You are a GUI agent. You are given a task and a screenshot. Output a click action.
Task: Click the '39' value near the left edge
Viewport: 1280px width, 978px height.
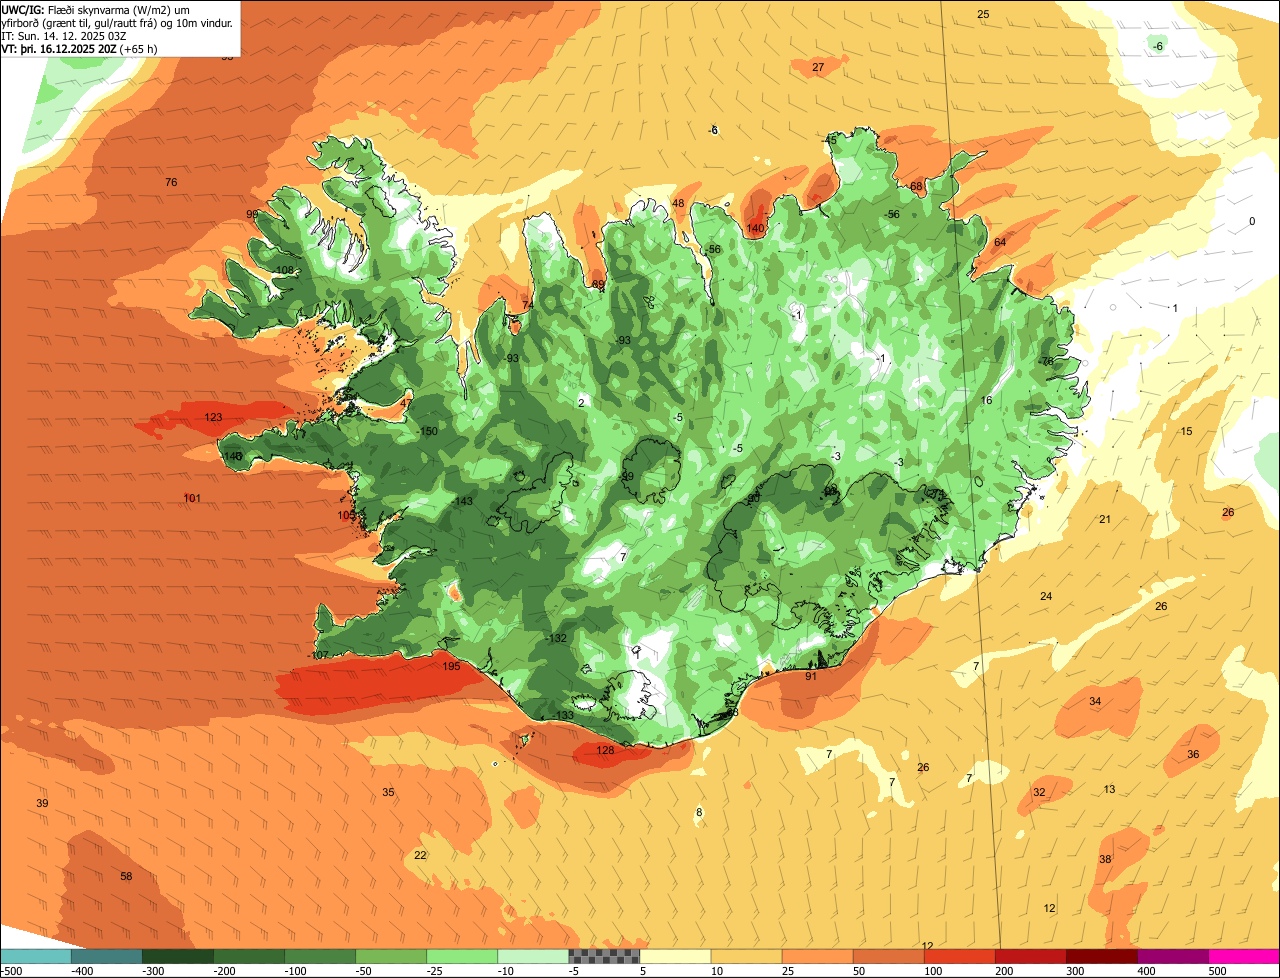pyautogui.click(x=42, y=803)
